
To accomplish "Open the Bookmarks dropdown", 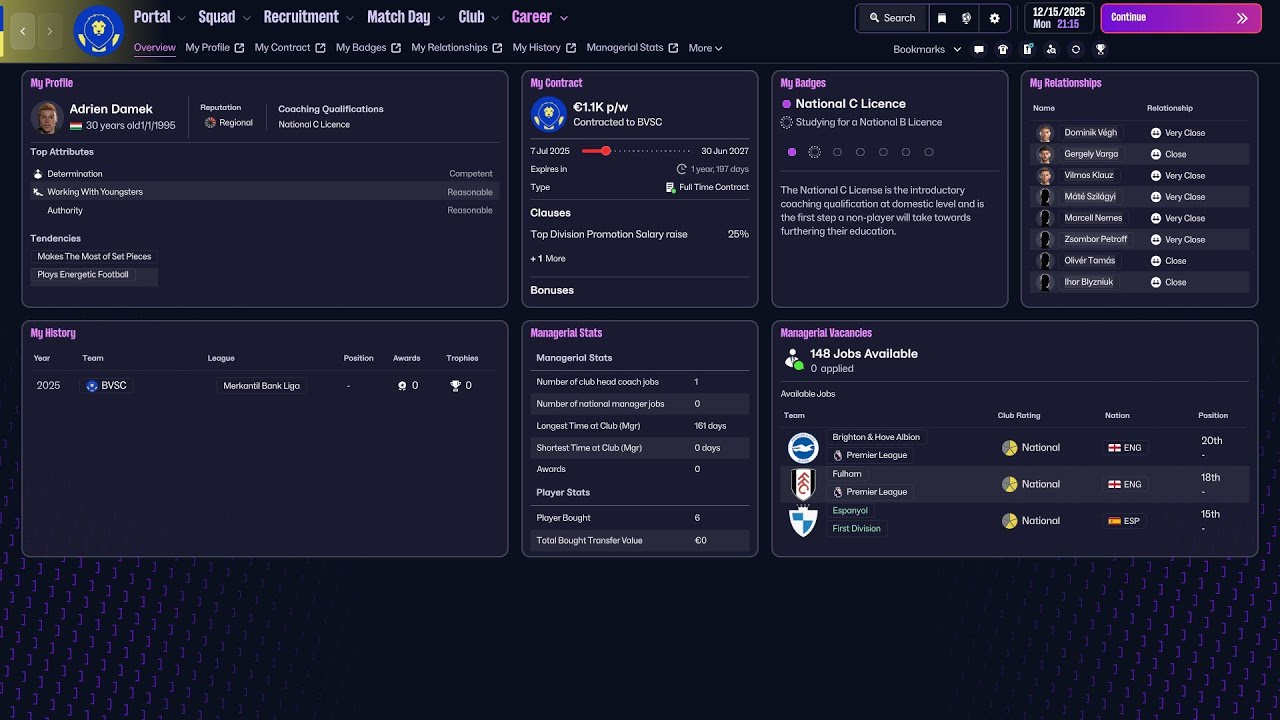I will click(927, 49).
